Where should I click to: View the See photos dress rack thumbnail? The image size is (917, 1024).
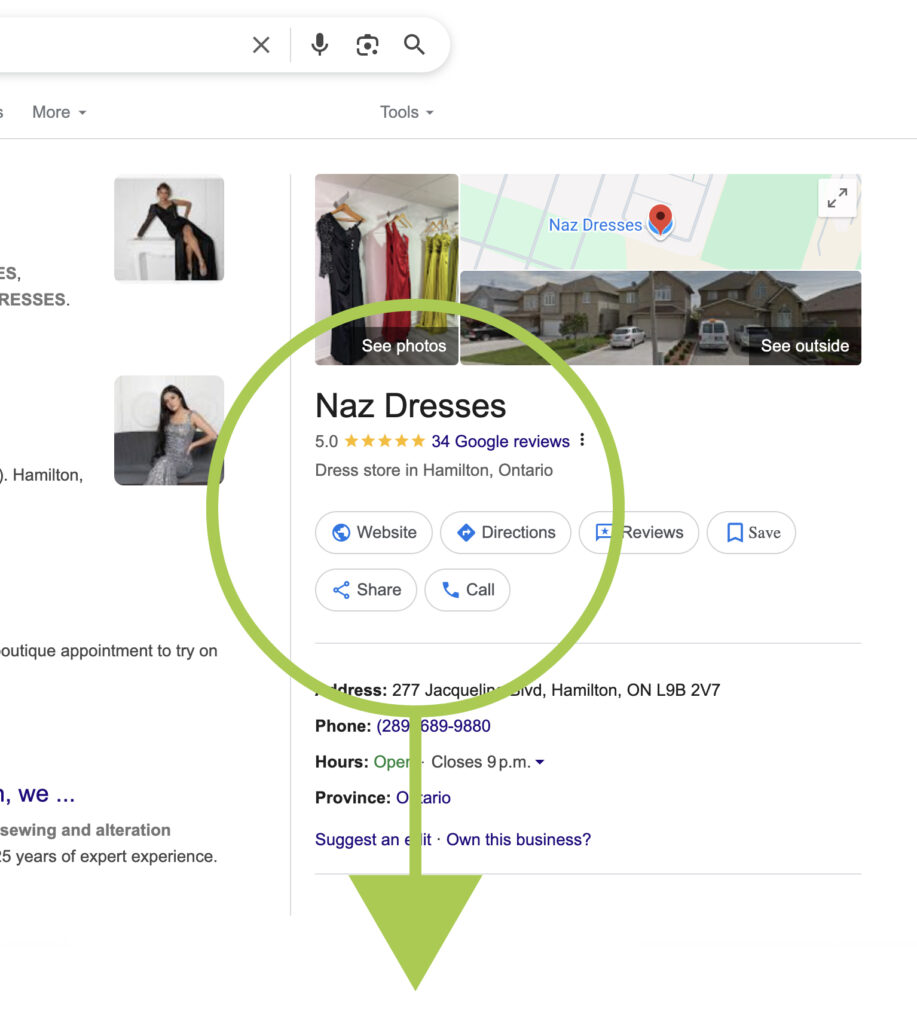pyautogui.click(x=387, y=270)
